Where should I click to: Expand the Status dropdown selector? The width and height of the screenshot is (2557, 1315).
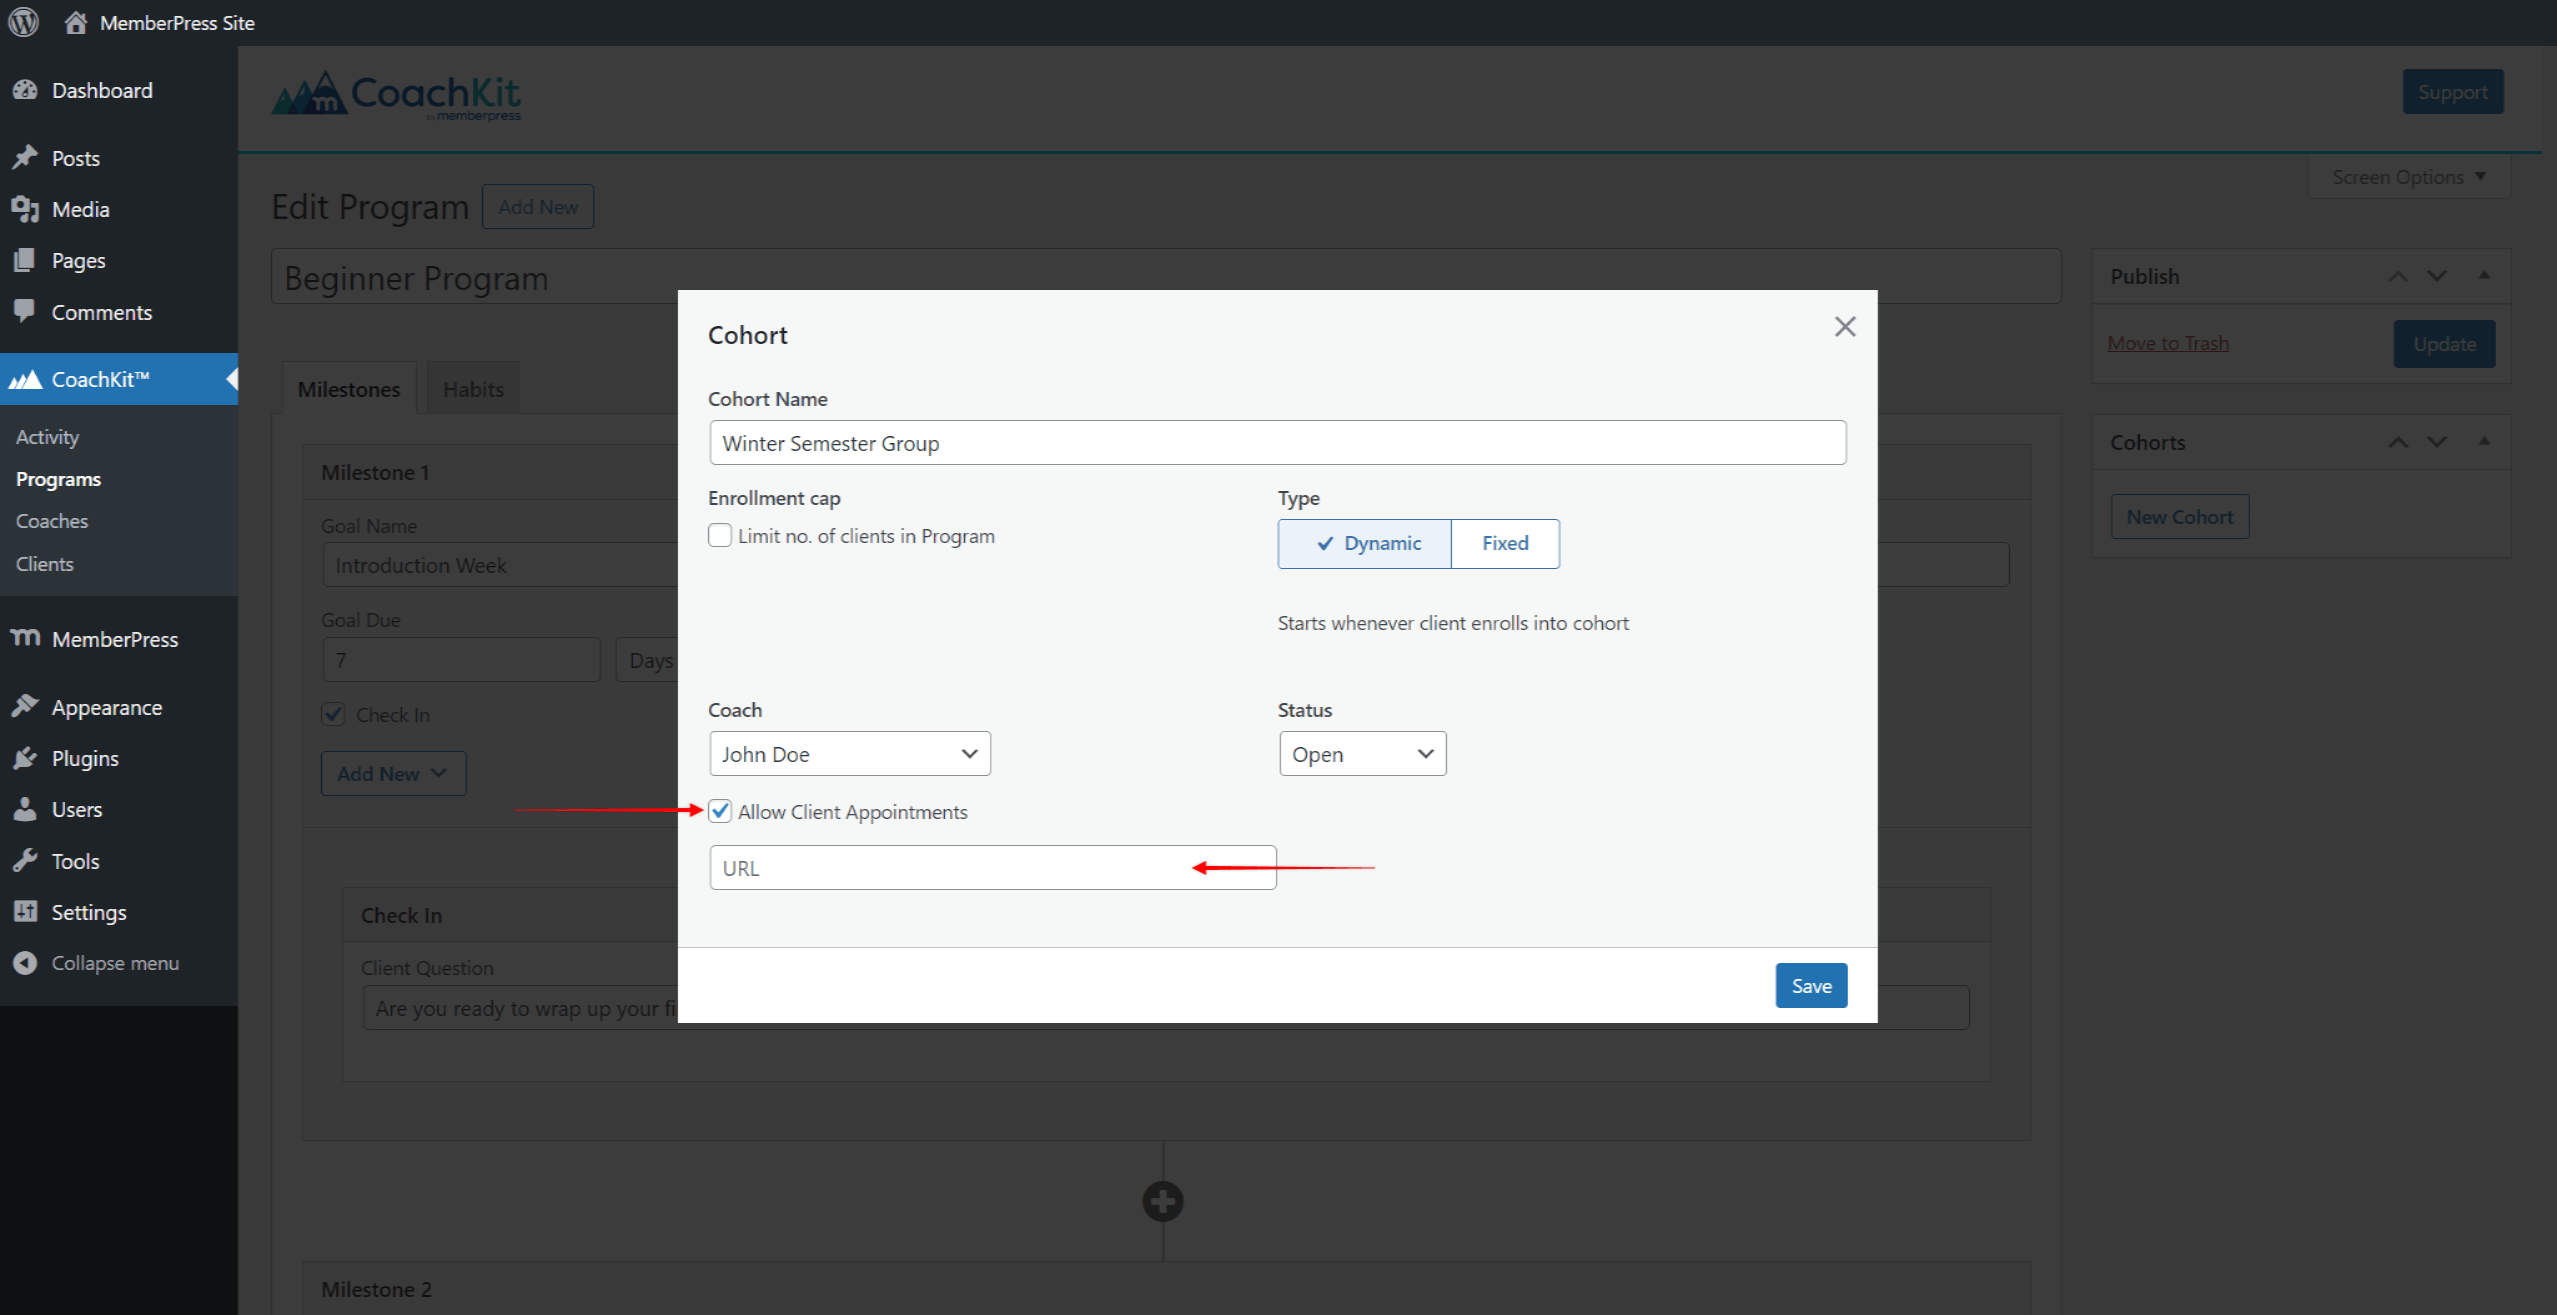coord(1358,753)
